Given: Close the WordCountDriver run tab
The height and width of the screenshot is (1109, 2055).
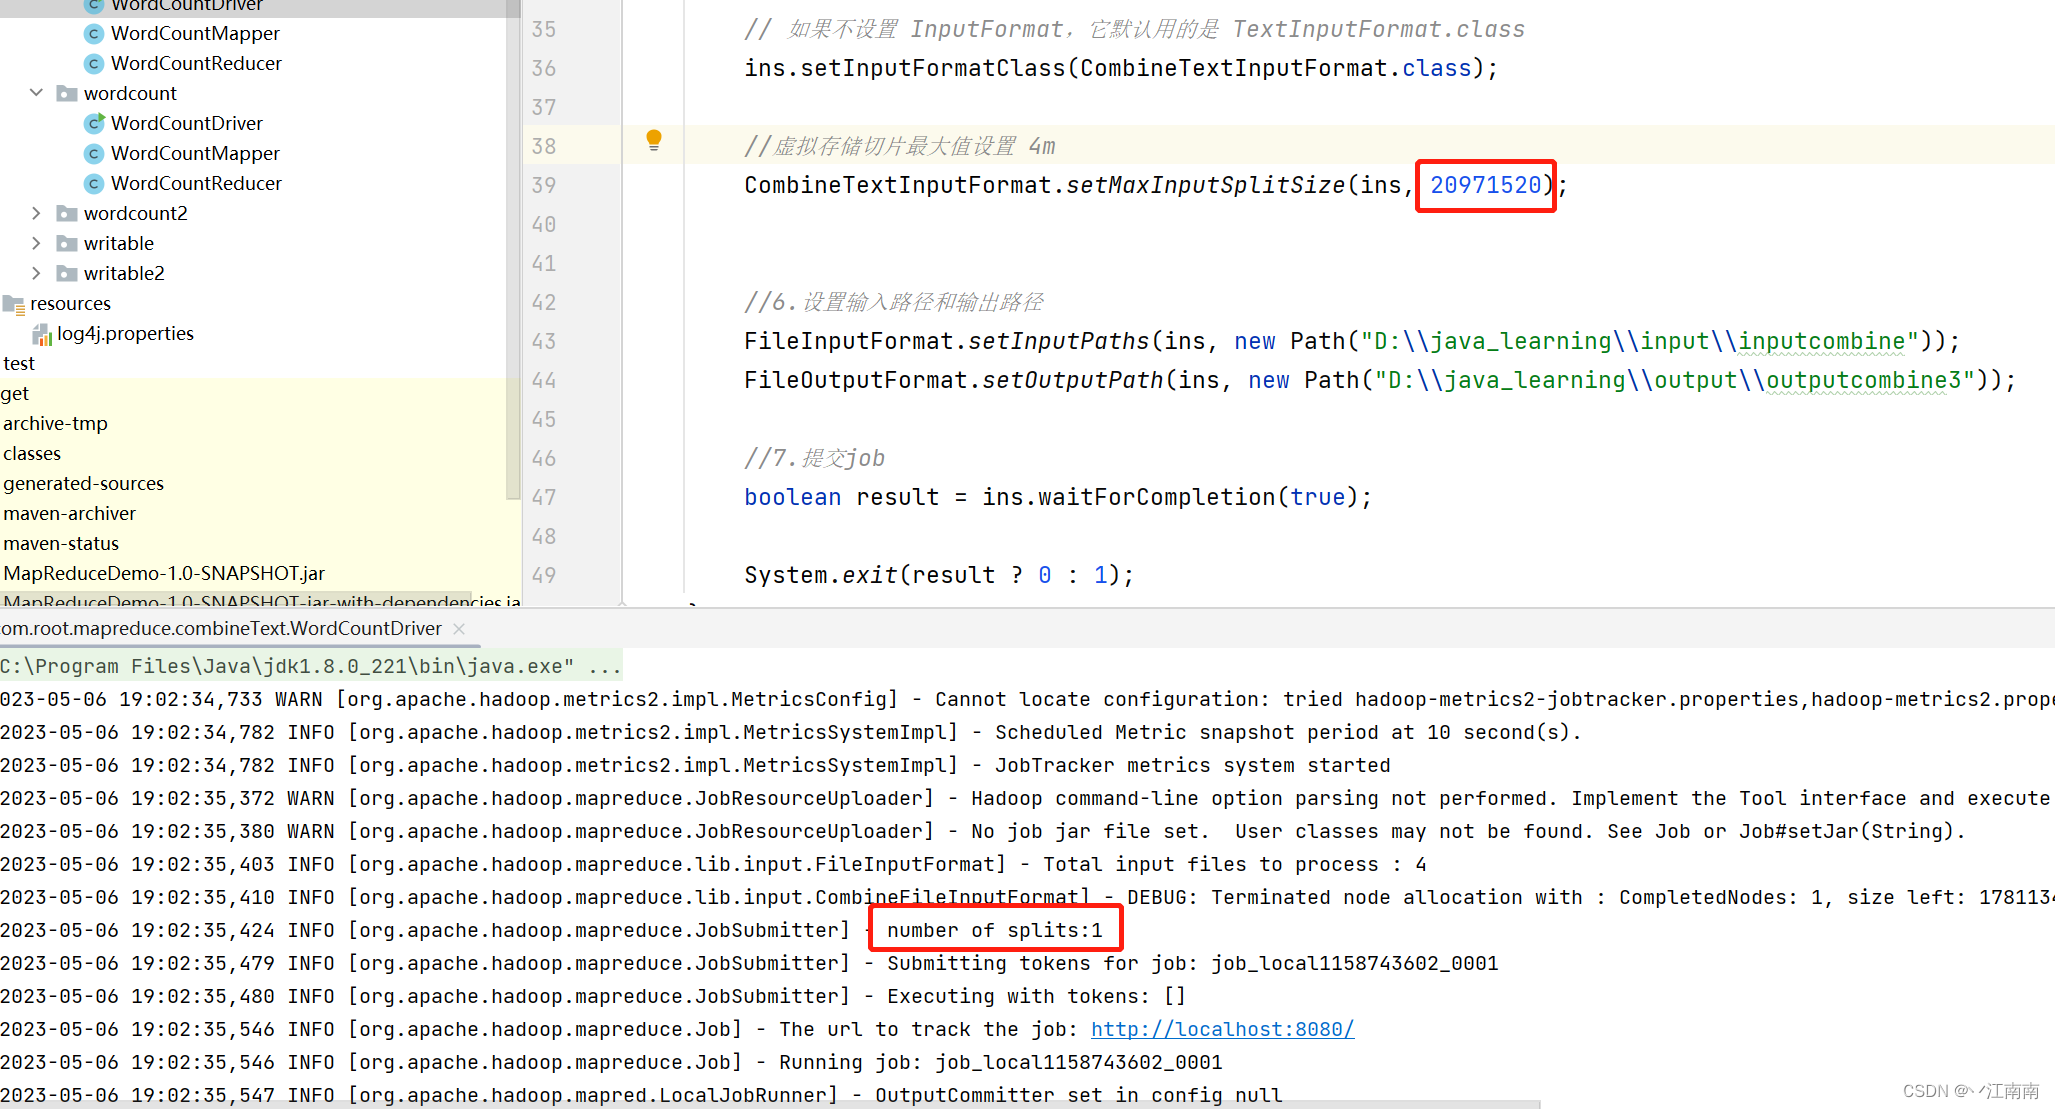Looking at the screenshot, I should point(459,629).
